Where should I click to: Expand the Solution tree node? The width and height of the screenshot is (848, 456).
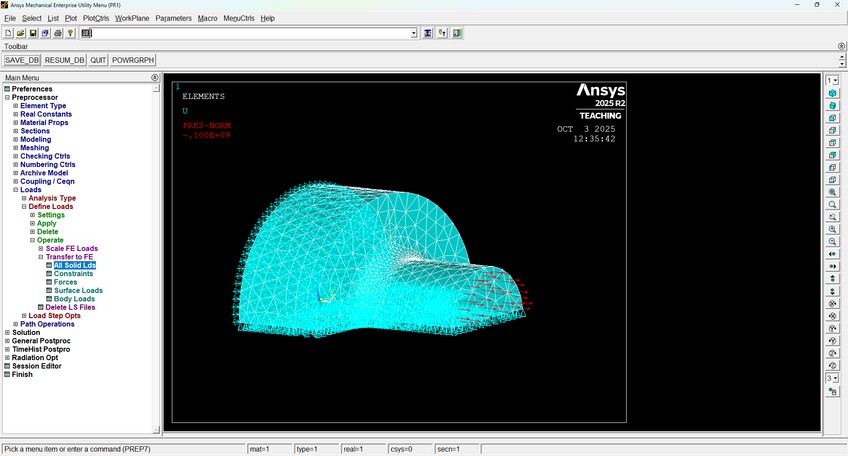coord(7,333)
